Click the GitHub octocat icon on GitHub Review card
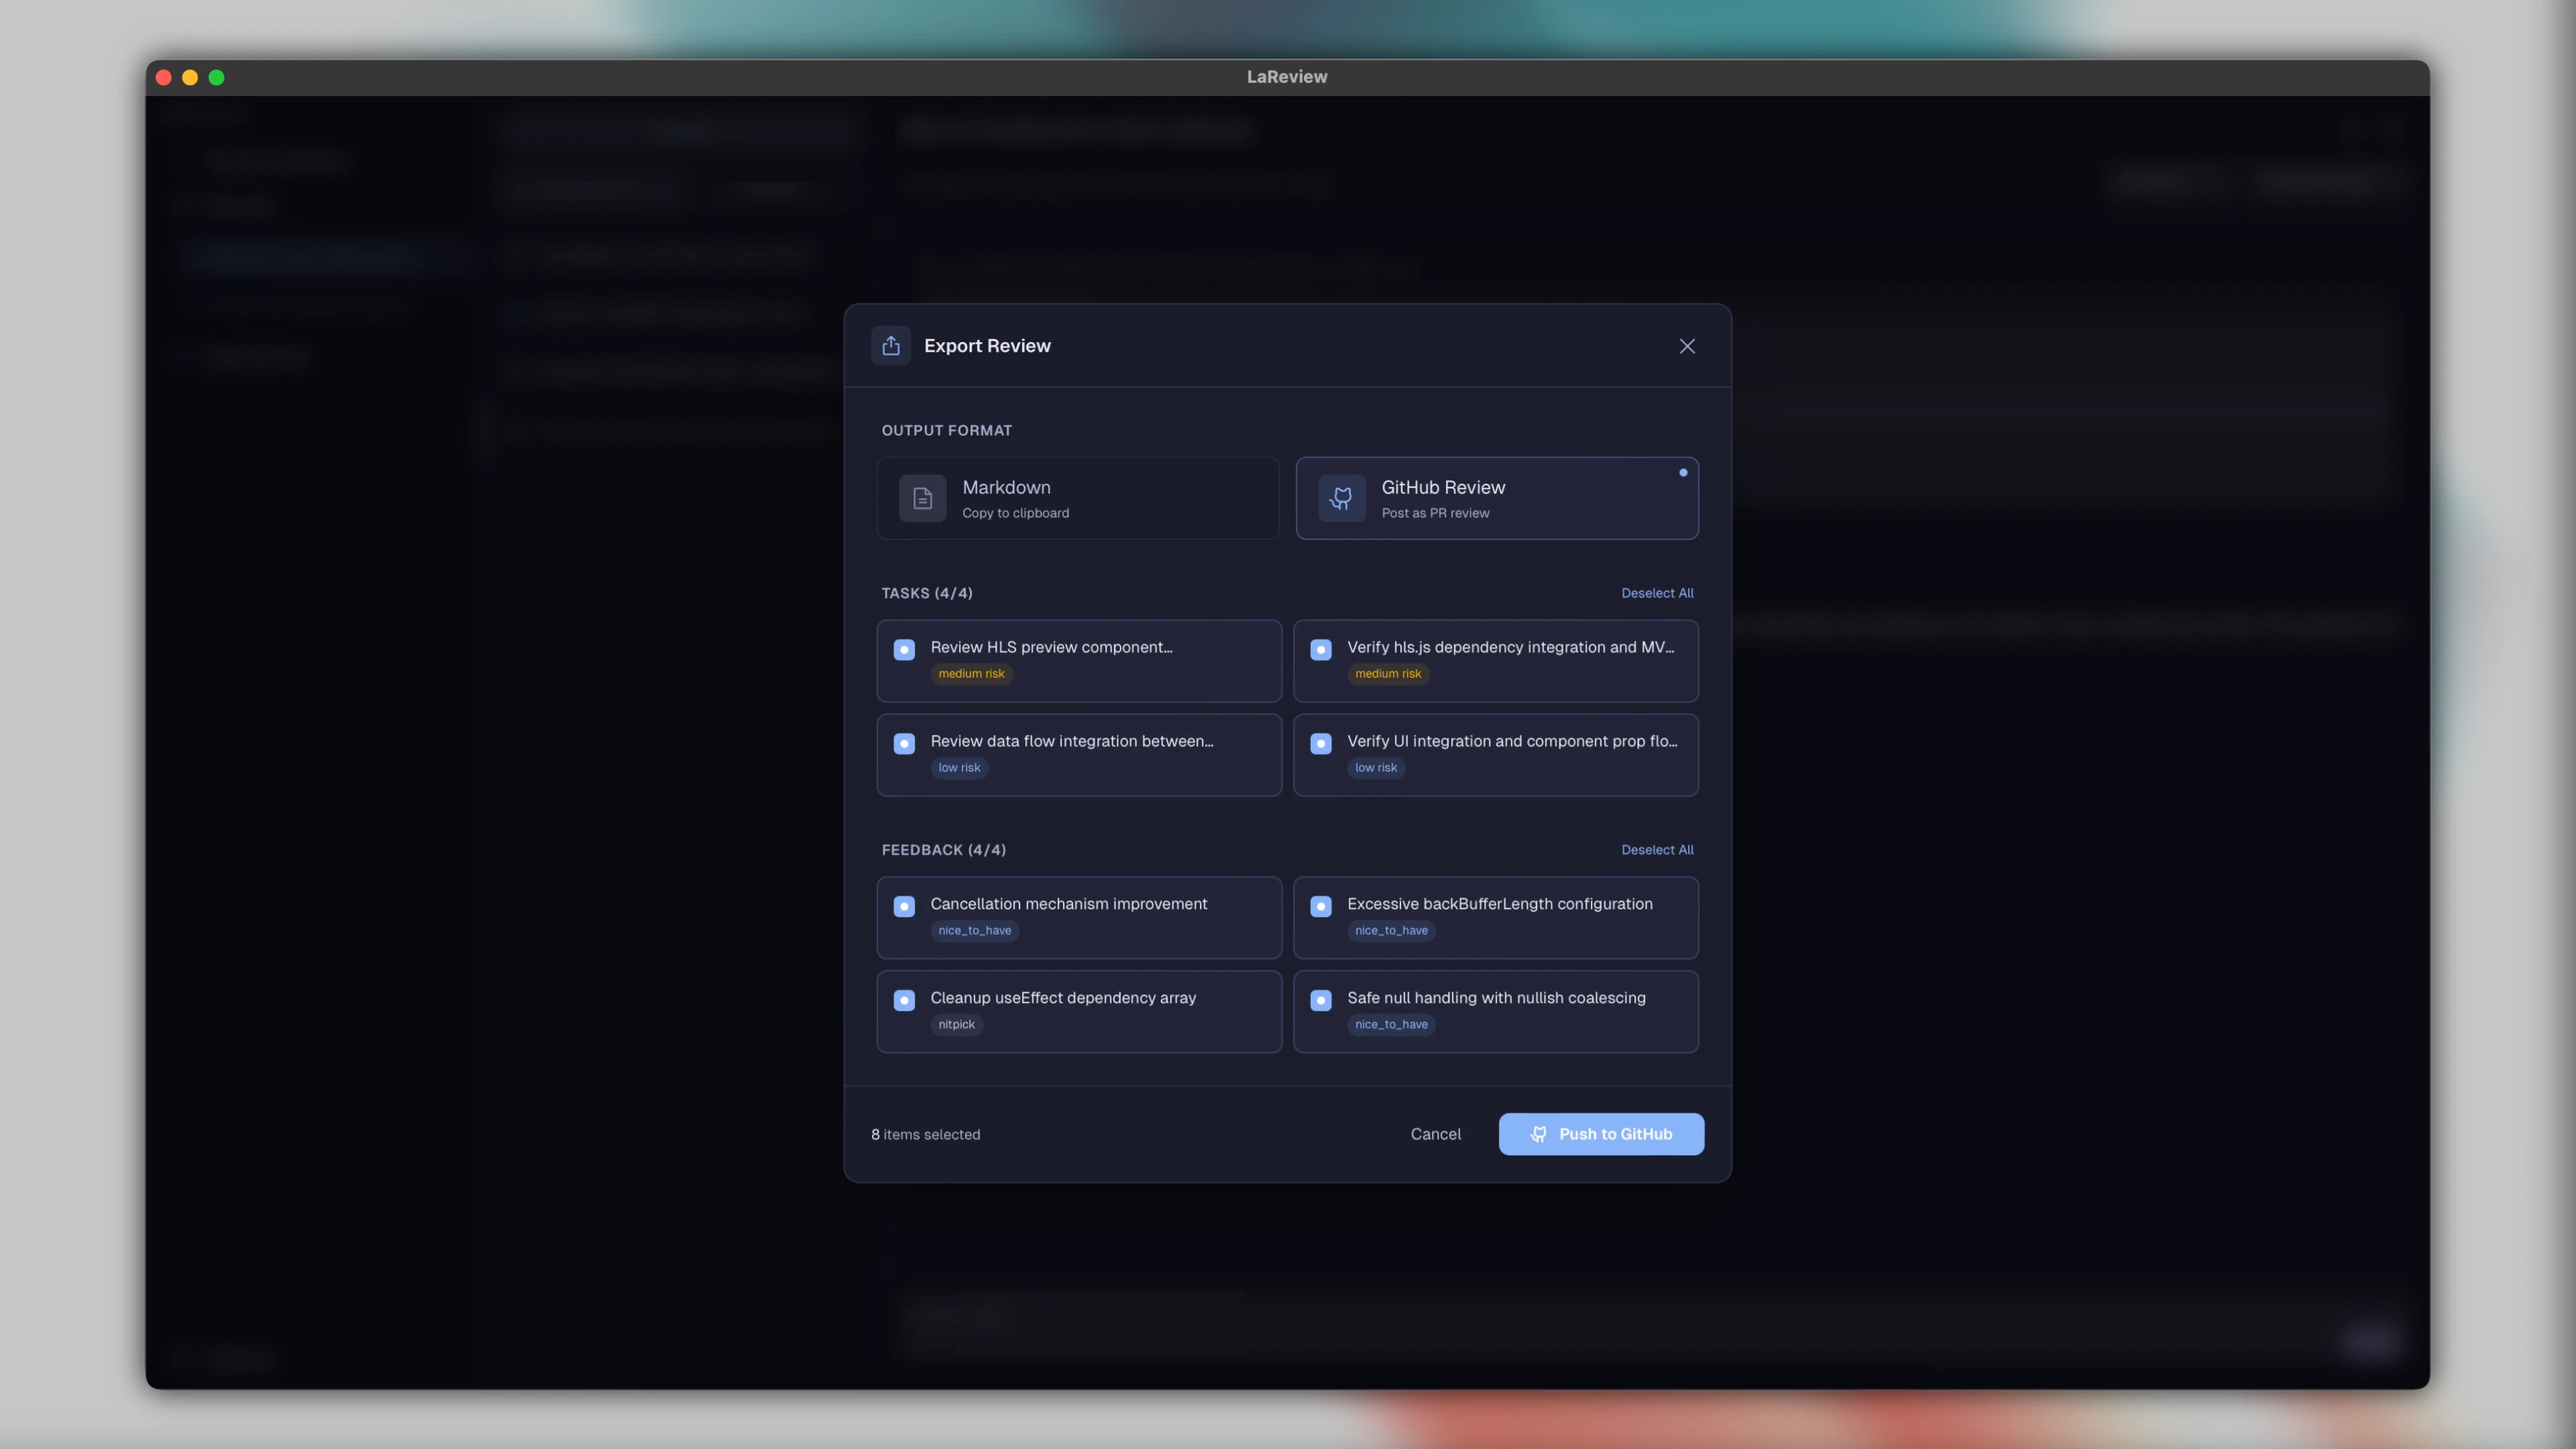Image resolution: width=2576 pixels, height=1449 pixels. (1341, 498)
